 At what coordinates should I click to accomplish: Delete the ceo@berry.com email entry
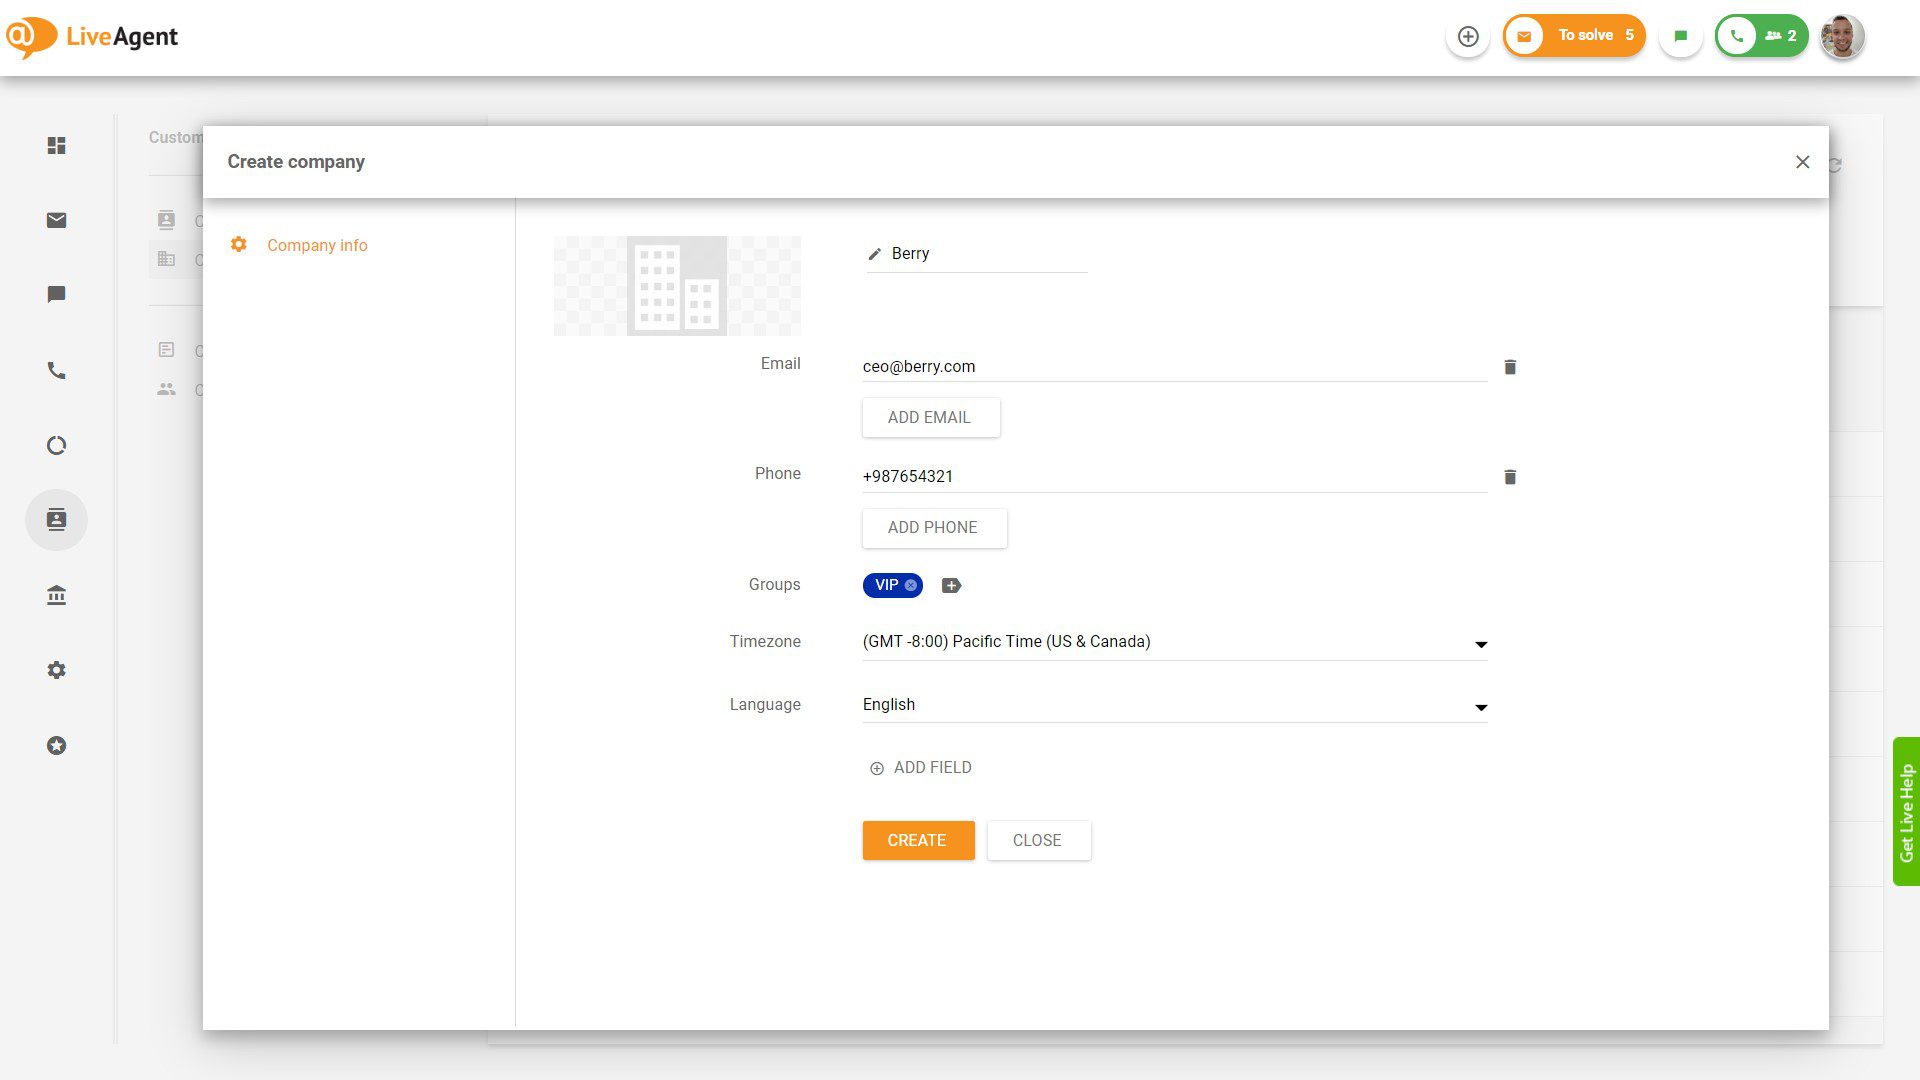click(1510, 367)
